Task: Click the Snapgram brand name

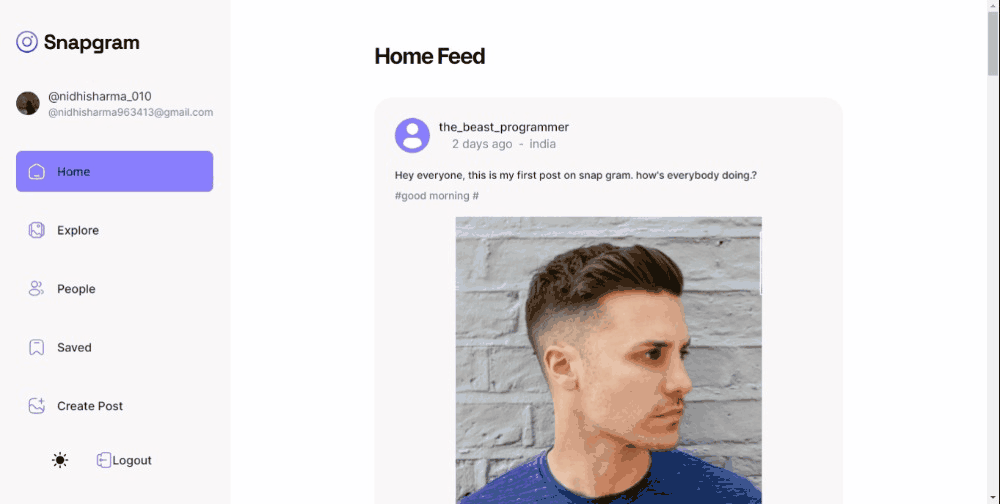Action: pos(91,43)
